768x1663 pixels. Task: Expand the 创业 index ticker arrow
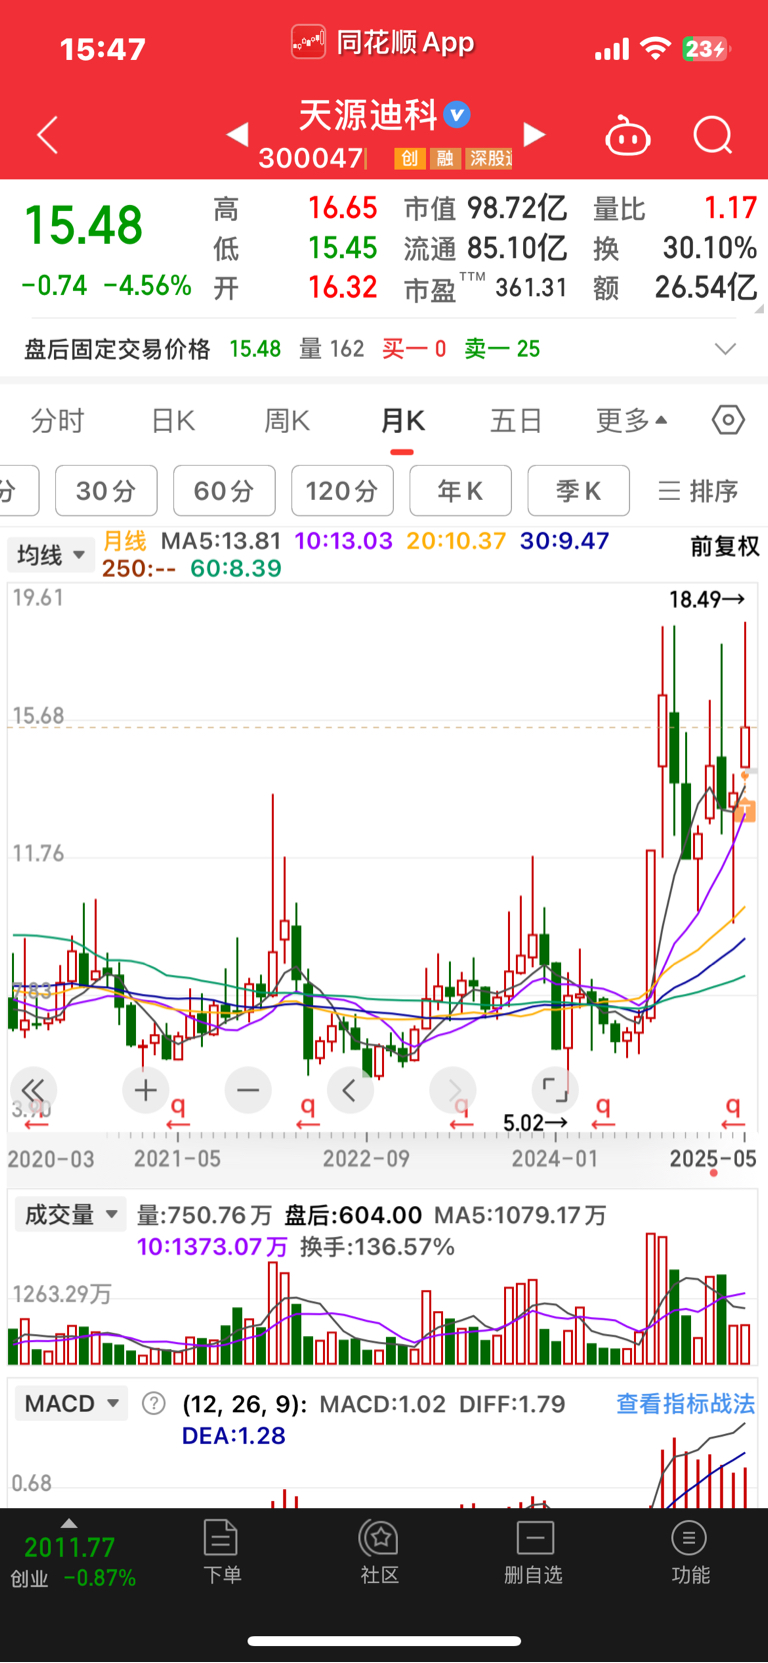pyautogui.click(x=68, y=1523)
